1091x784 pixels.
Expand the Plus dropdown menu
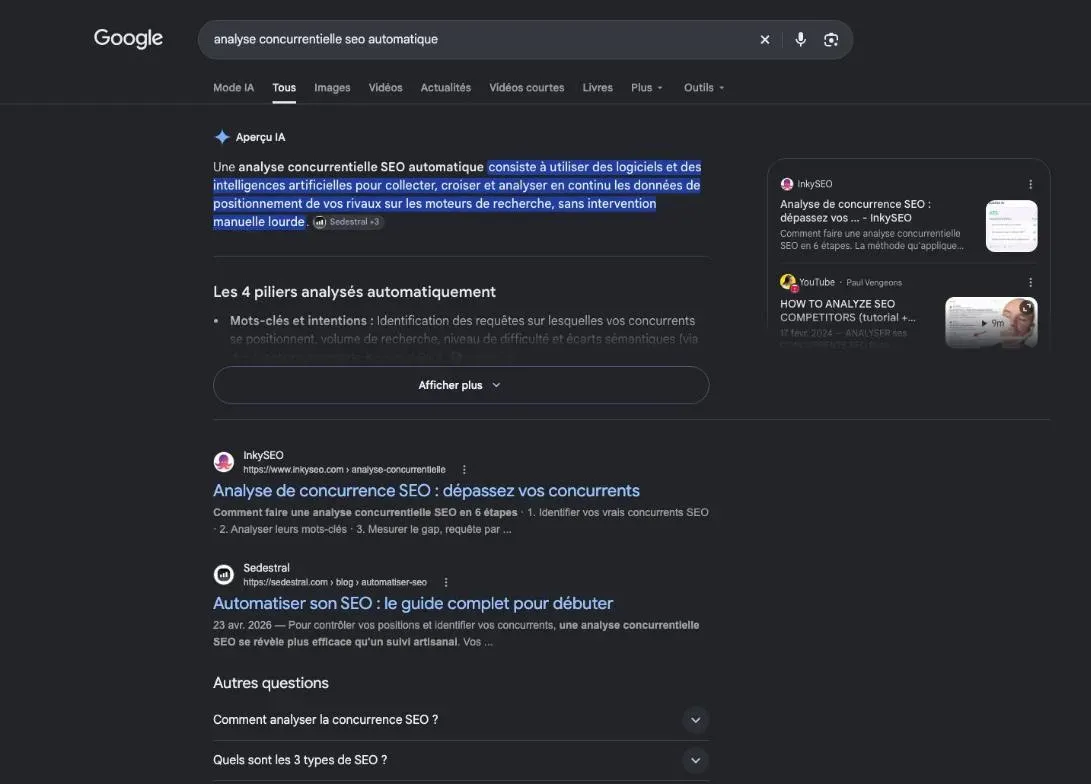point(646,88)
